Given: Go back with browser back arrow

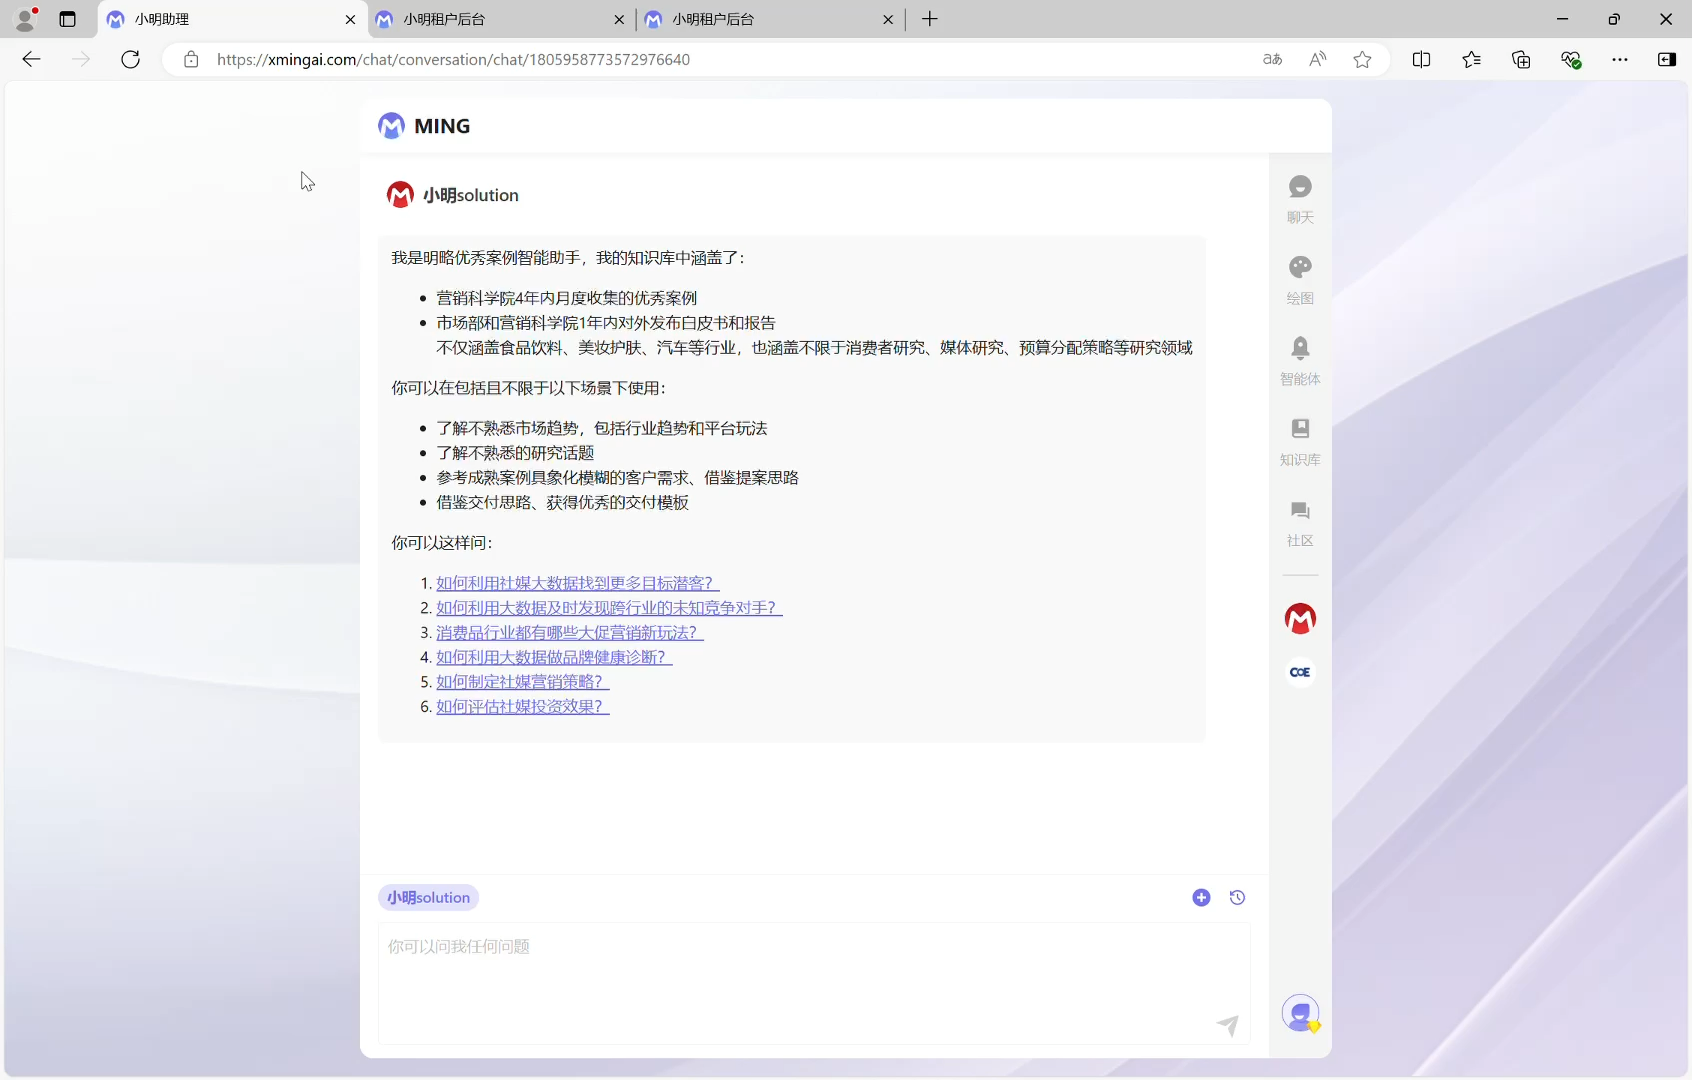Looking at the screenshot, I should click(x=31, y=60).
